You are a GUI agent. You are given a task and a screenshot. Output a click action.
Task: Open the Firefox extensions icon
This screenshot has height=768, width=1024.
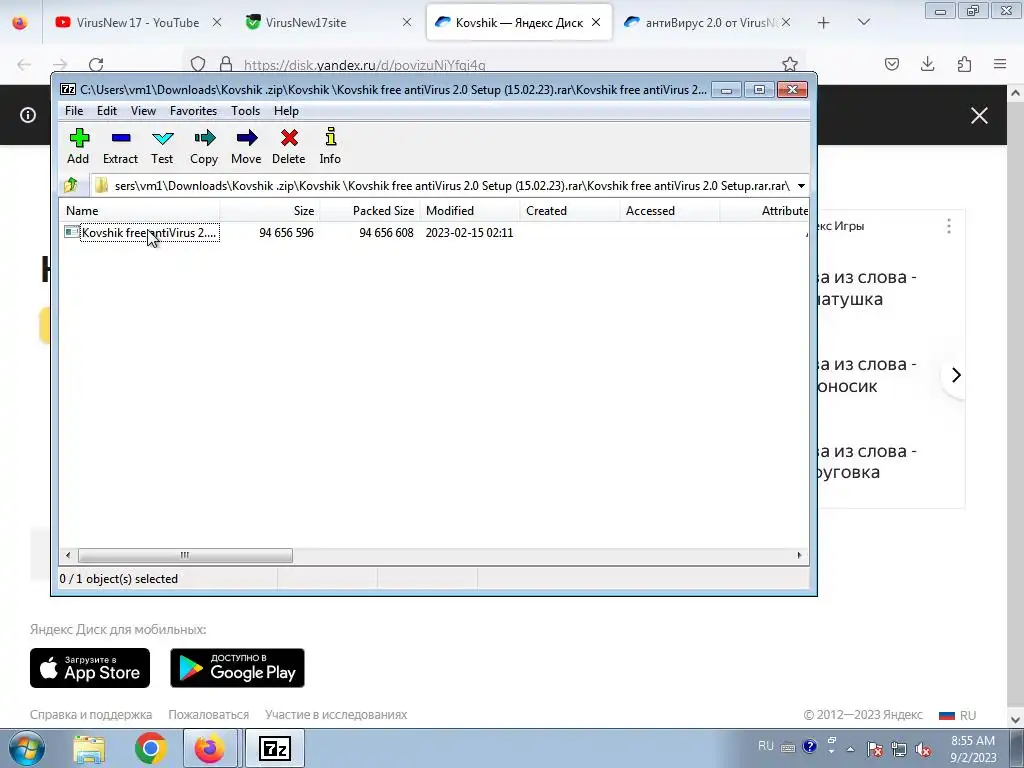964,64
